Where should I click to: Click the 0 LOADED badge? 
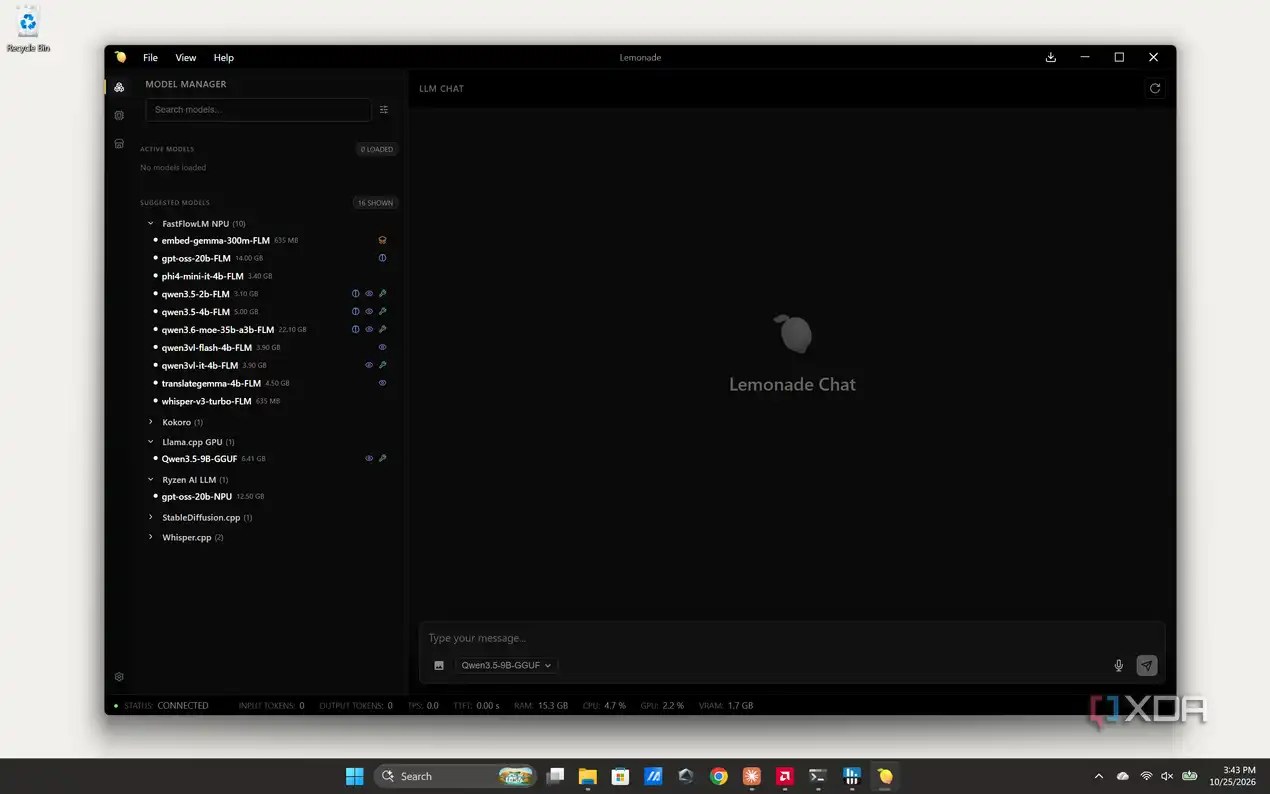pyautogui.click(x=377, y=150)
